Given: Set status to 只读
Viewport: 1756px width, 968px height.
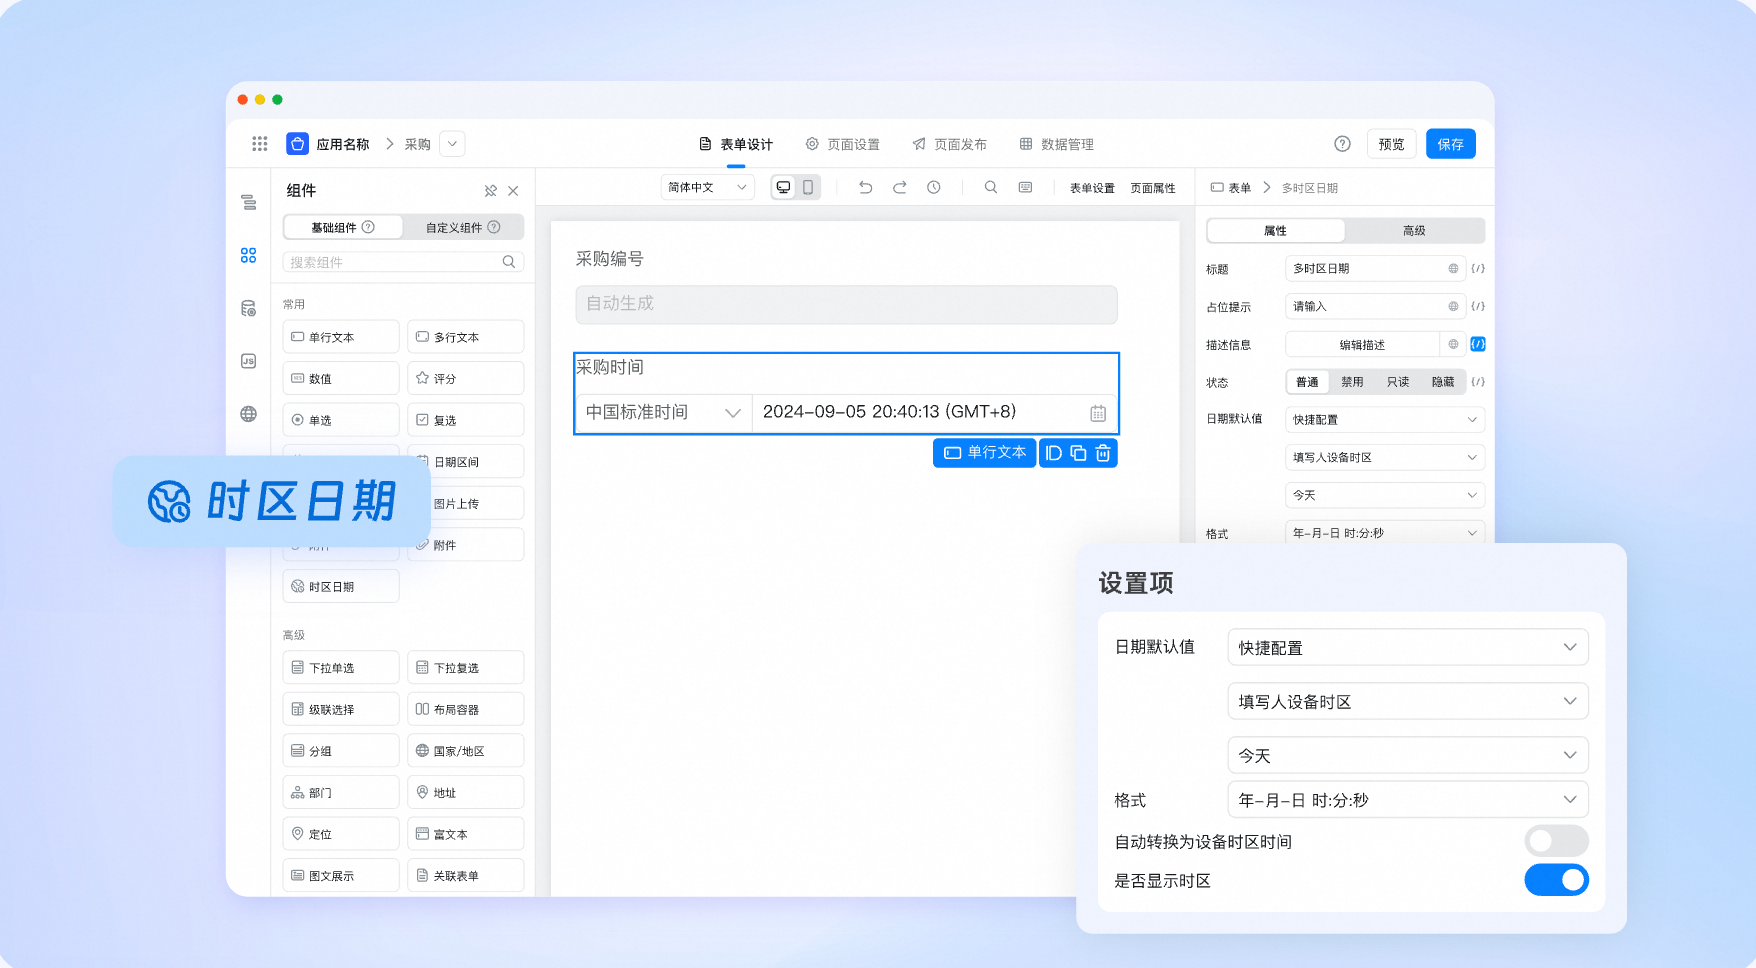Looking at the screenshot, I should 1398,382.
